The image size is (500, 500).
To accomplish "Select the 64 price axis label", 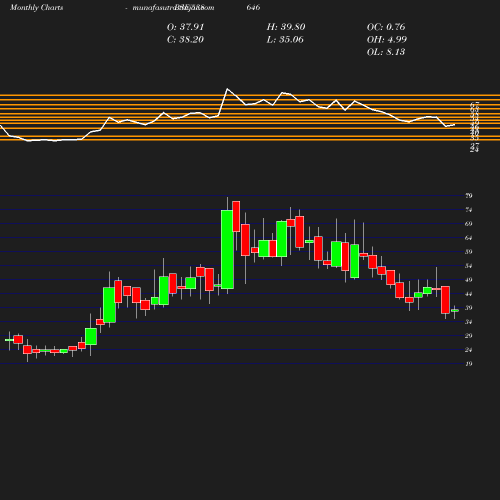I will 469,238.
